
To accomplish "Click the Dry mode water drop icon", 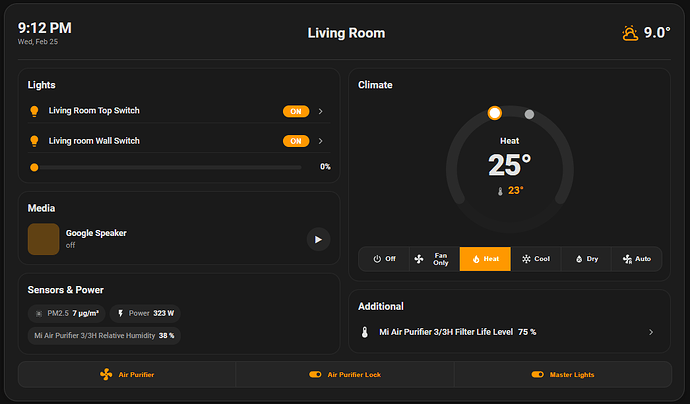I will click(579, 259).
